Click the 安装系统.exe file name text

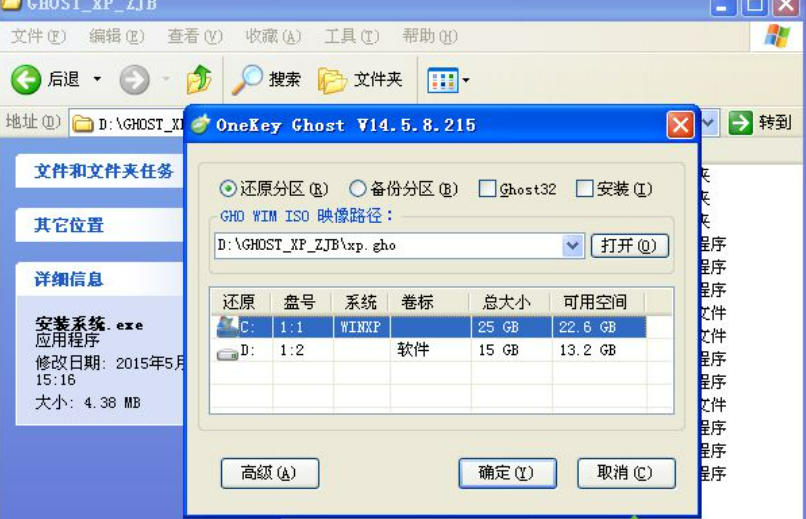coord(89,325)
